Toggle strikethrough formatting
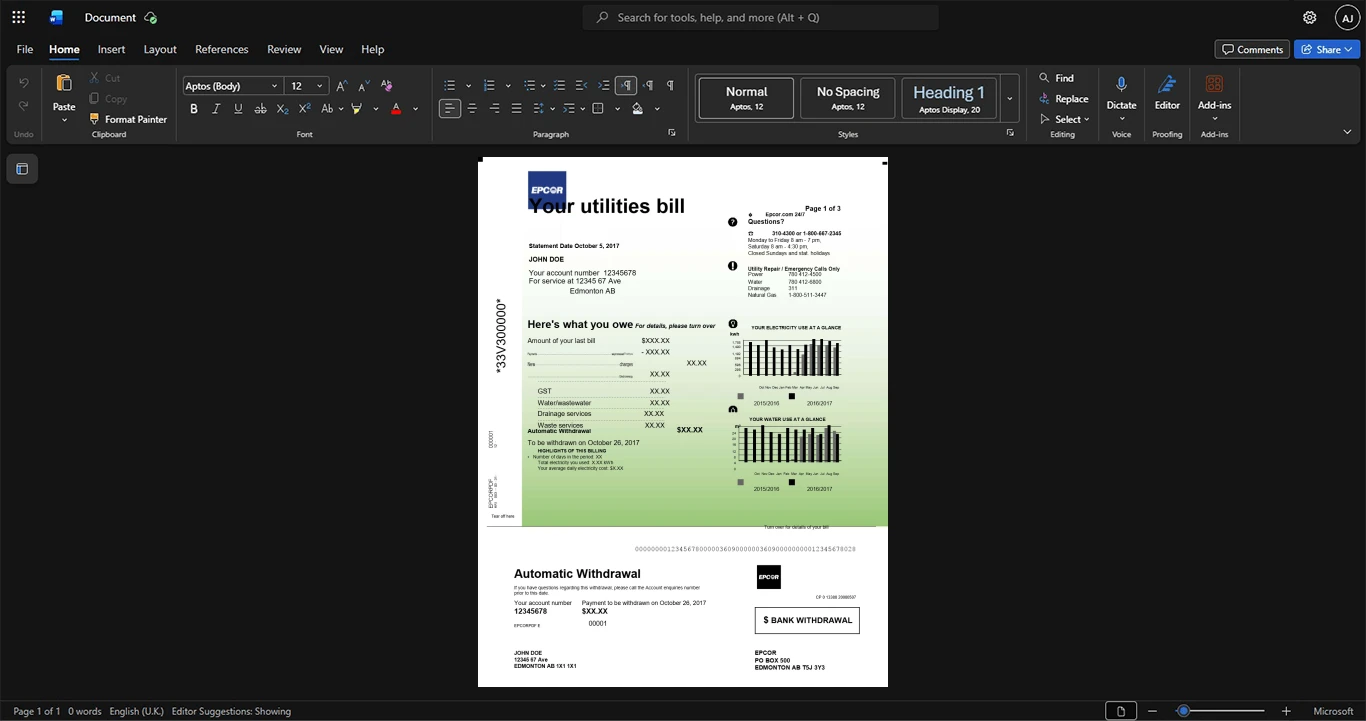 coord(260,108)
